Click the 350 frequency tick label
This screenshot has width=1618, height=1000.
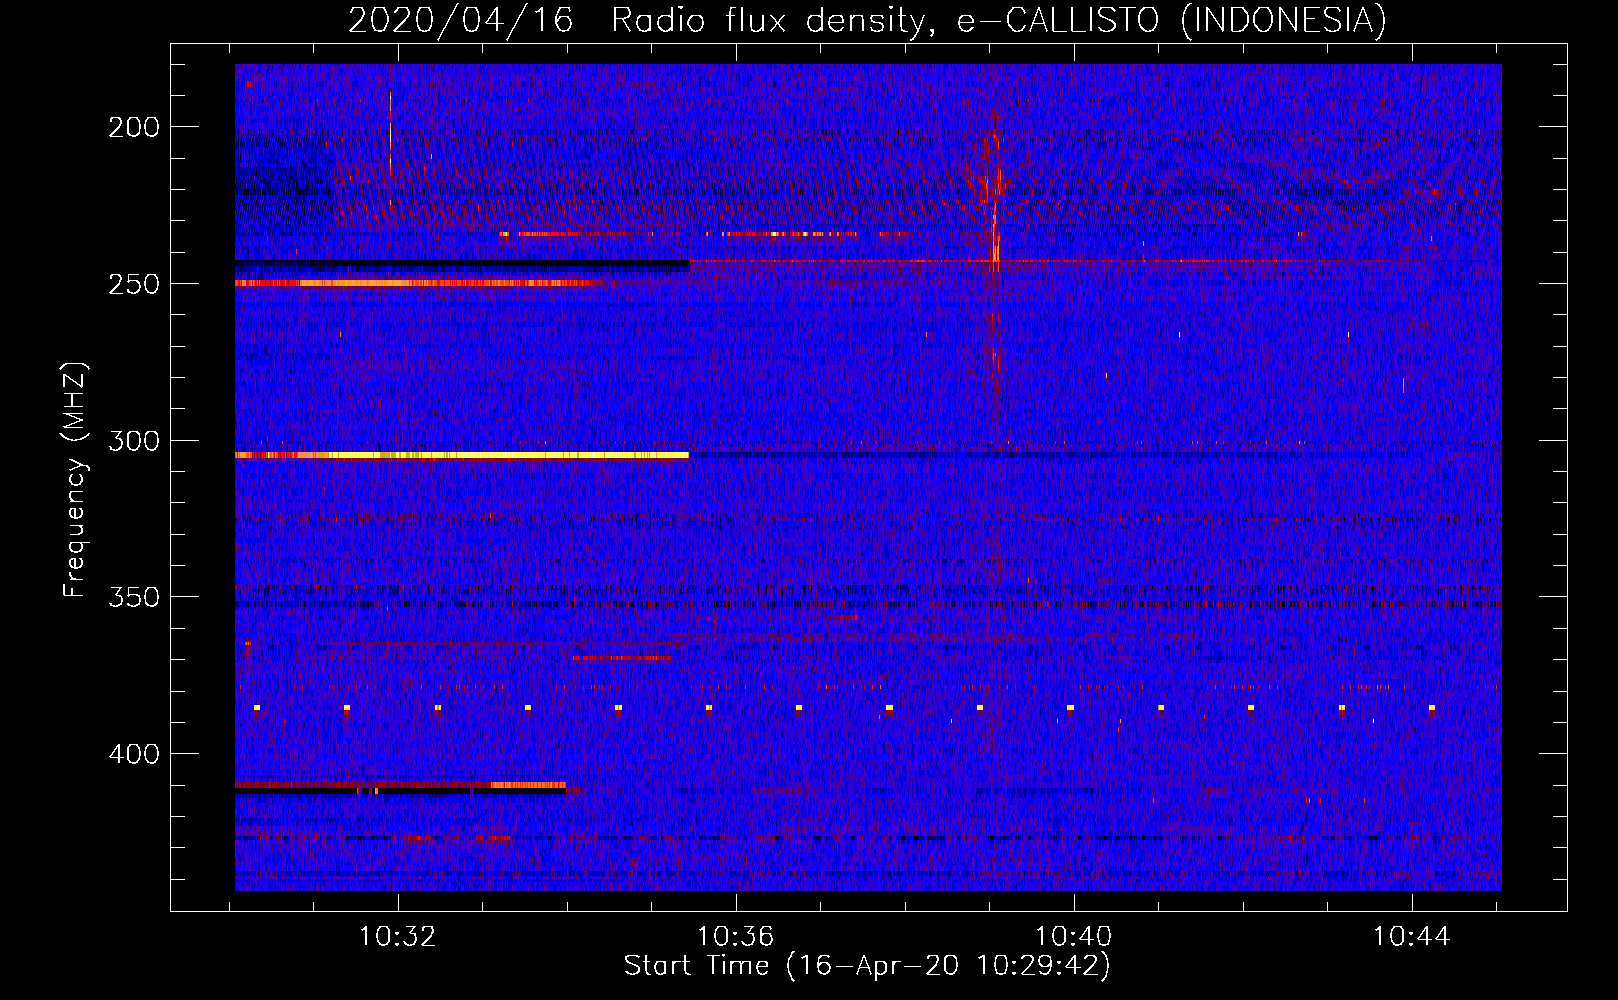[134, 597]
